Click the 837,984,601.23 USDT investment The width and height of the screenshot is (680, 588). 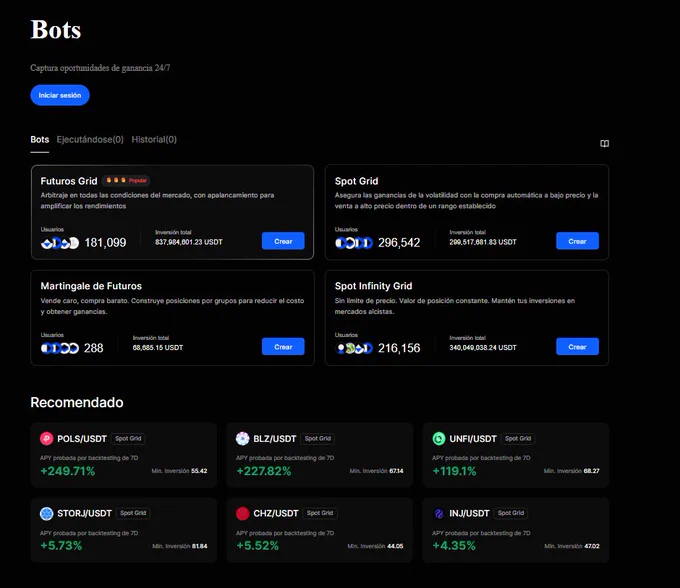tap(189, 242)
